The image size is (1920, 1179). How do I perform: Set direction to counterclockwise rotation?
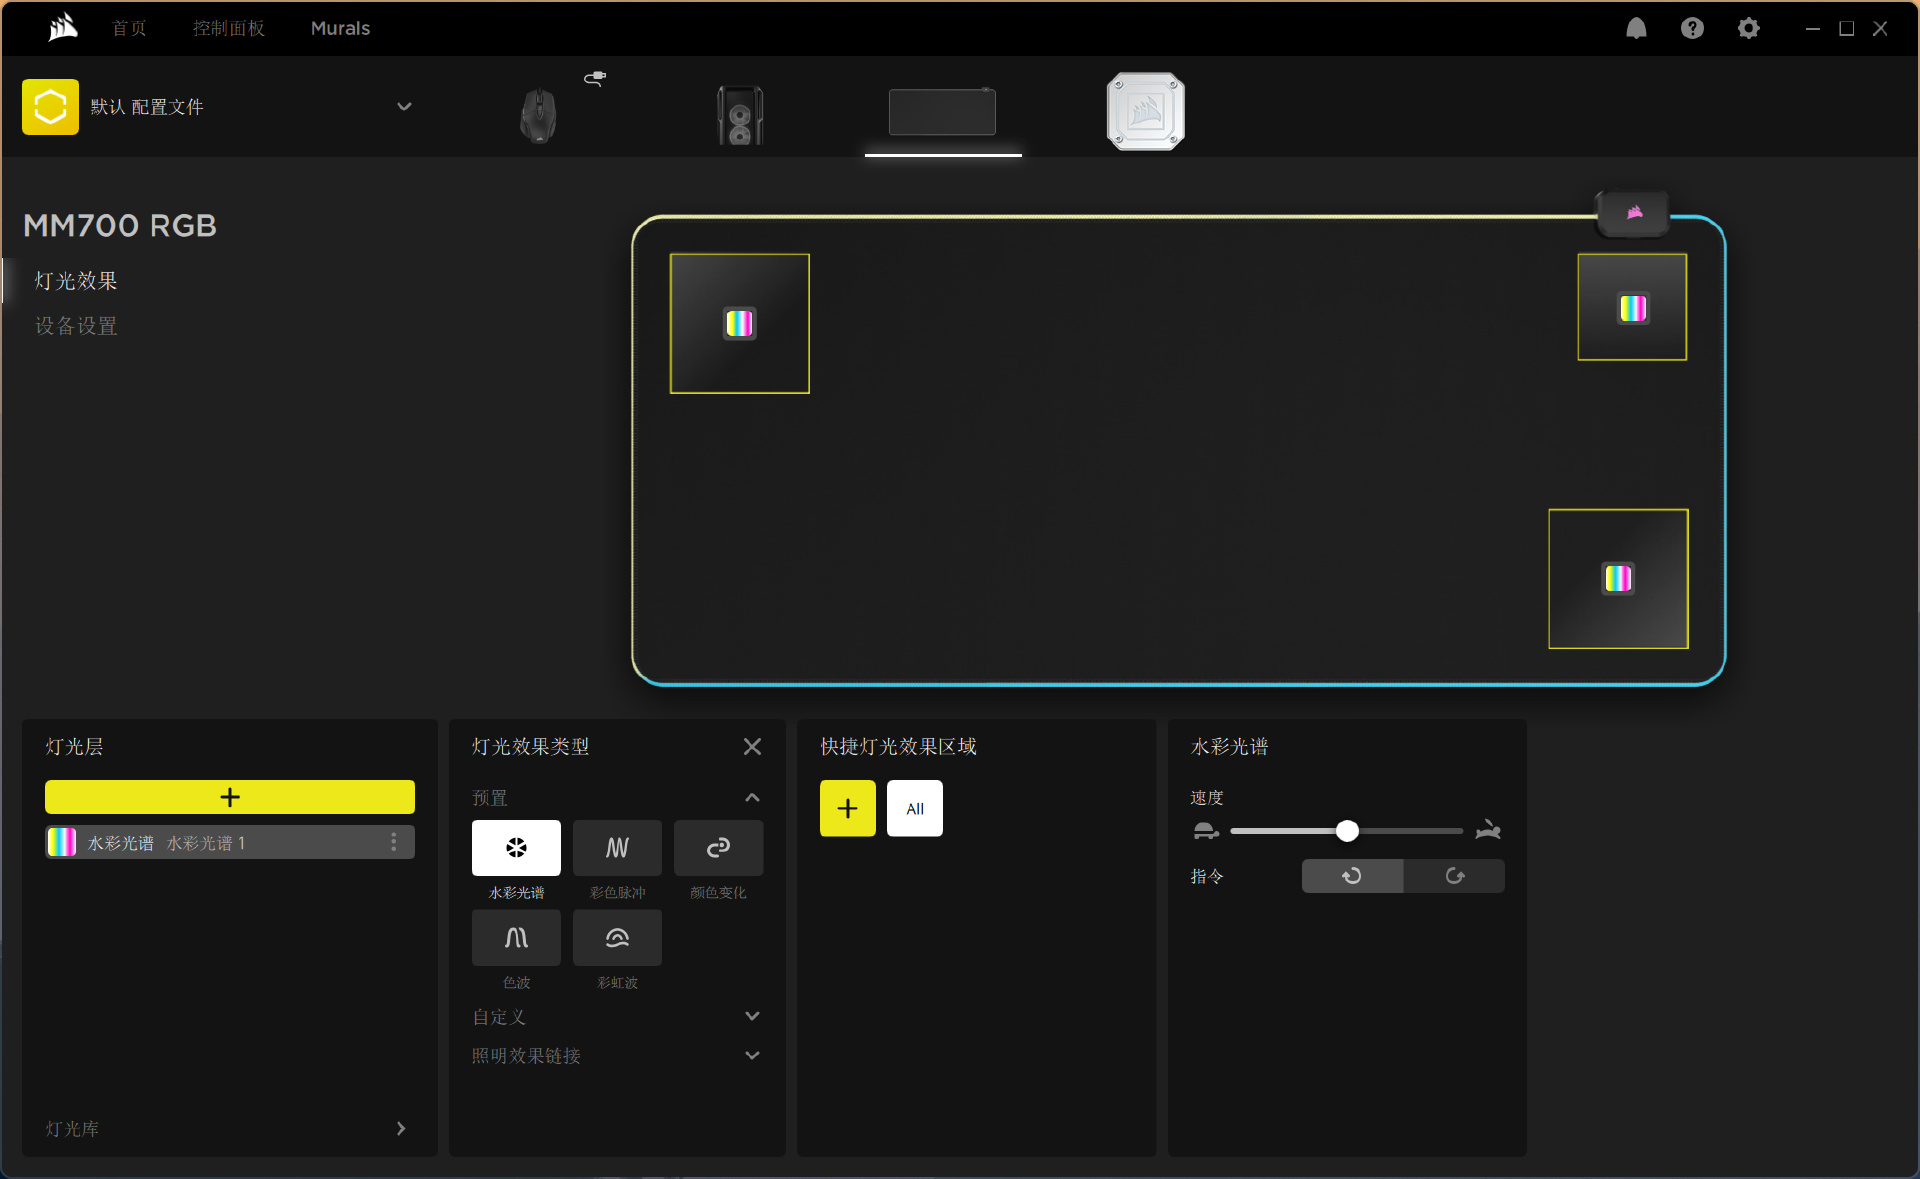[x=1352, y=876]
